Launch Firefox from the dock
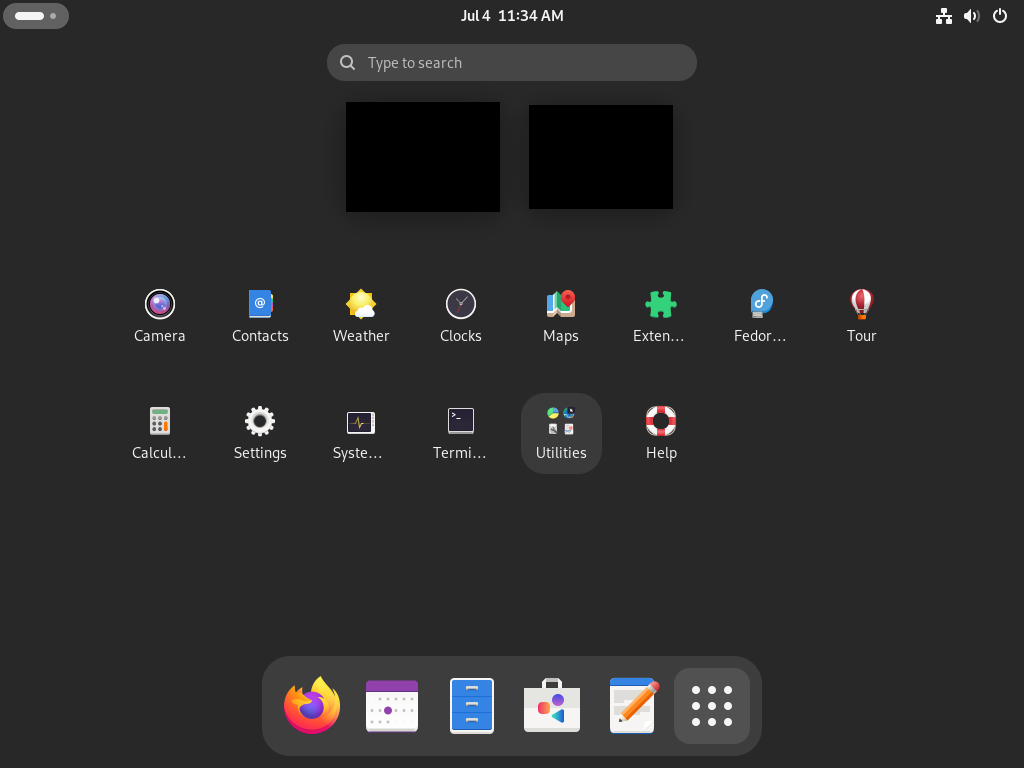1024x768 pixels. pos(312,705)
